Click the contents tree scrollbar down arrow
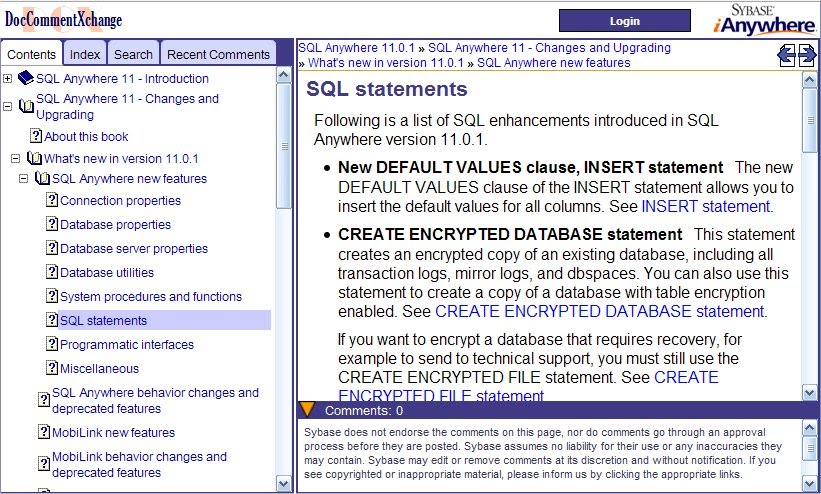 (283, 484)
